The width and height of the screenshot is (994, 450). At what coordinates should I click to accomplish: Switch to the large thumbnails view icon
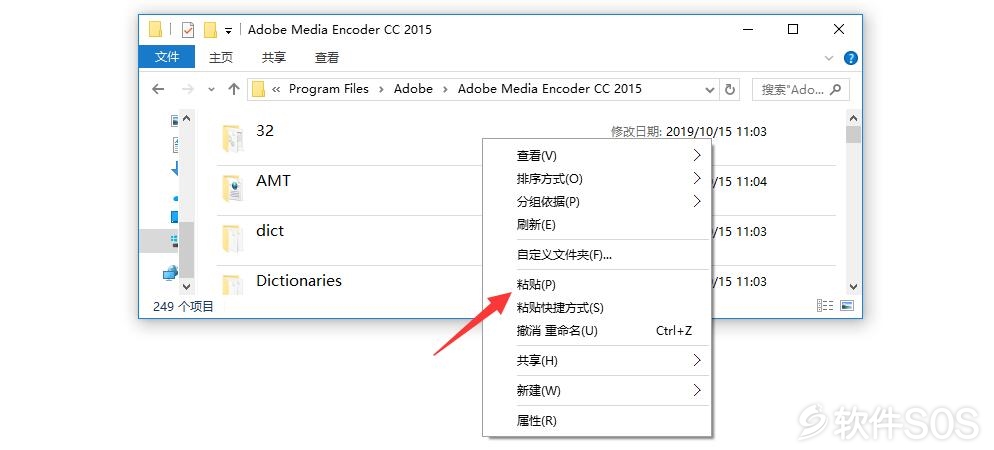[x=847, y=306]
